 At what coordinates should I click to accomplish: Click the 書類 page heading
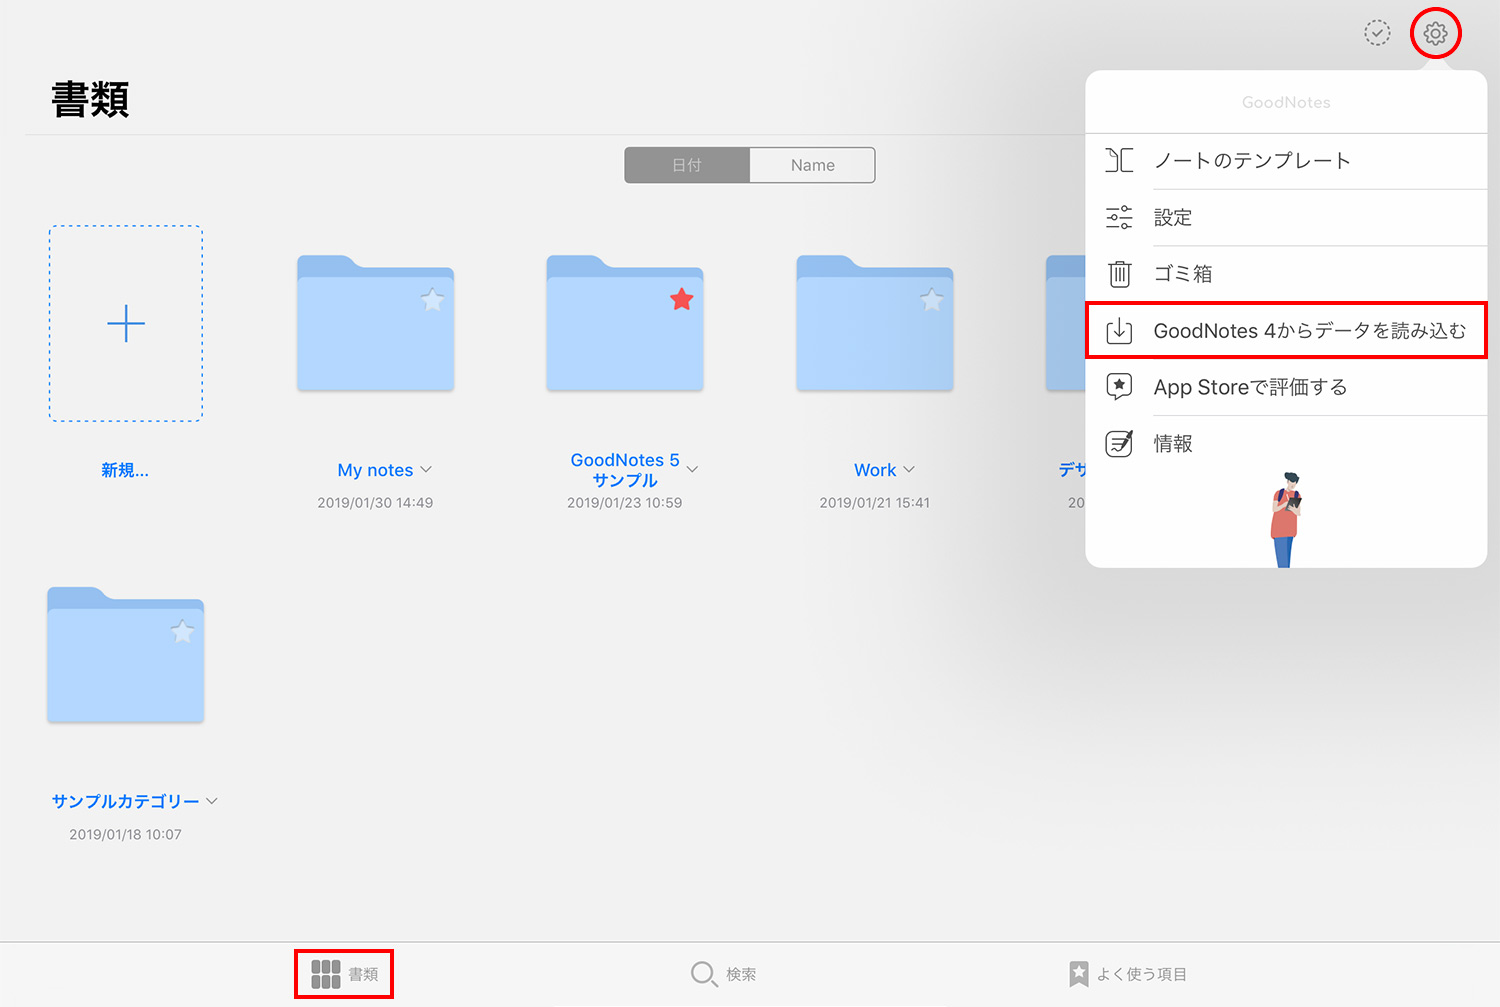pyautogui.click(x=90, y=100)
